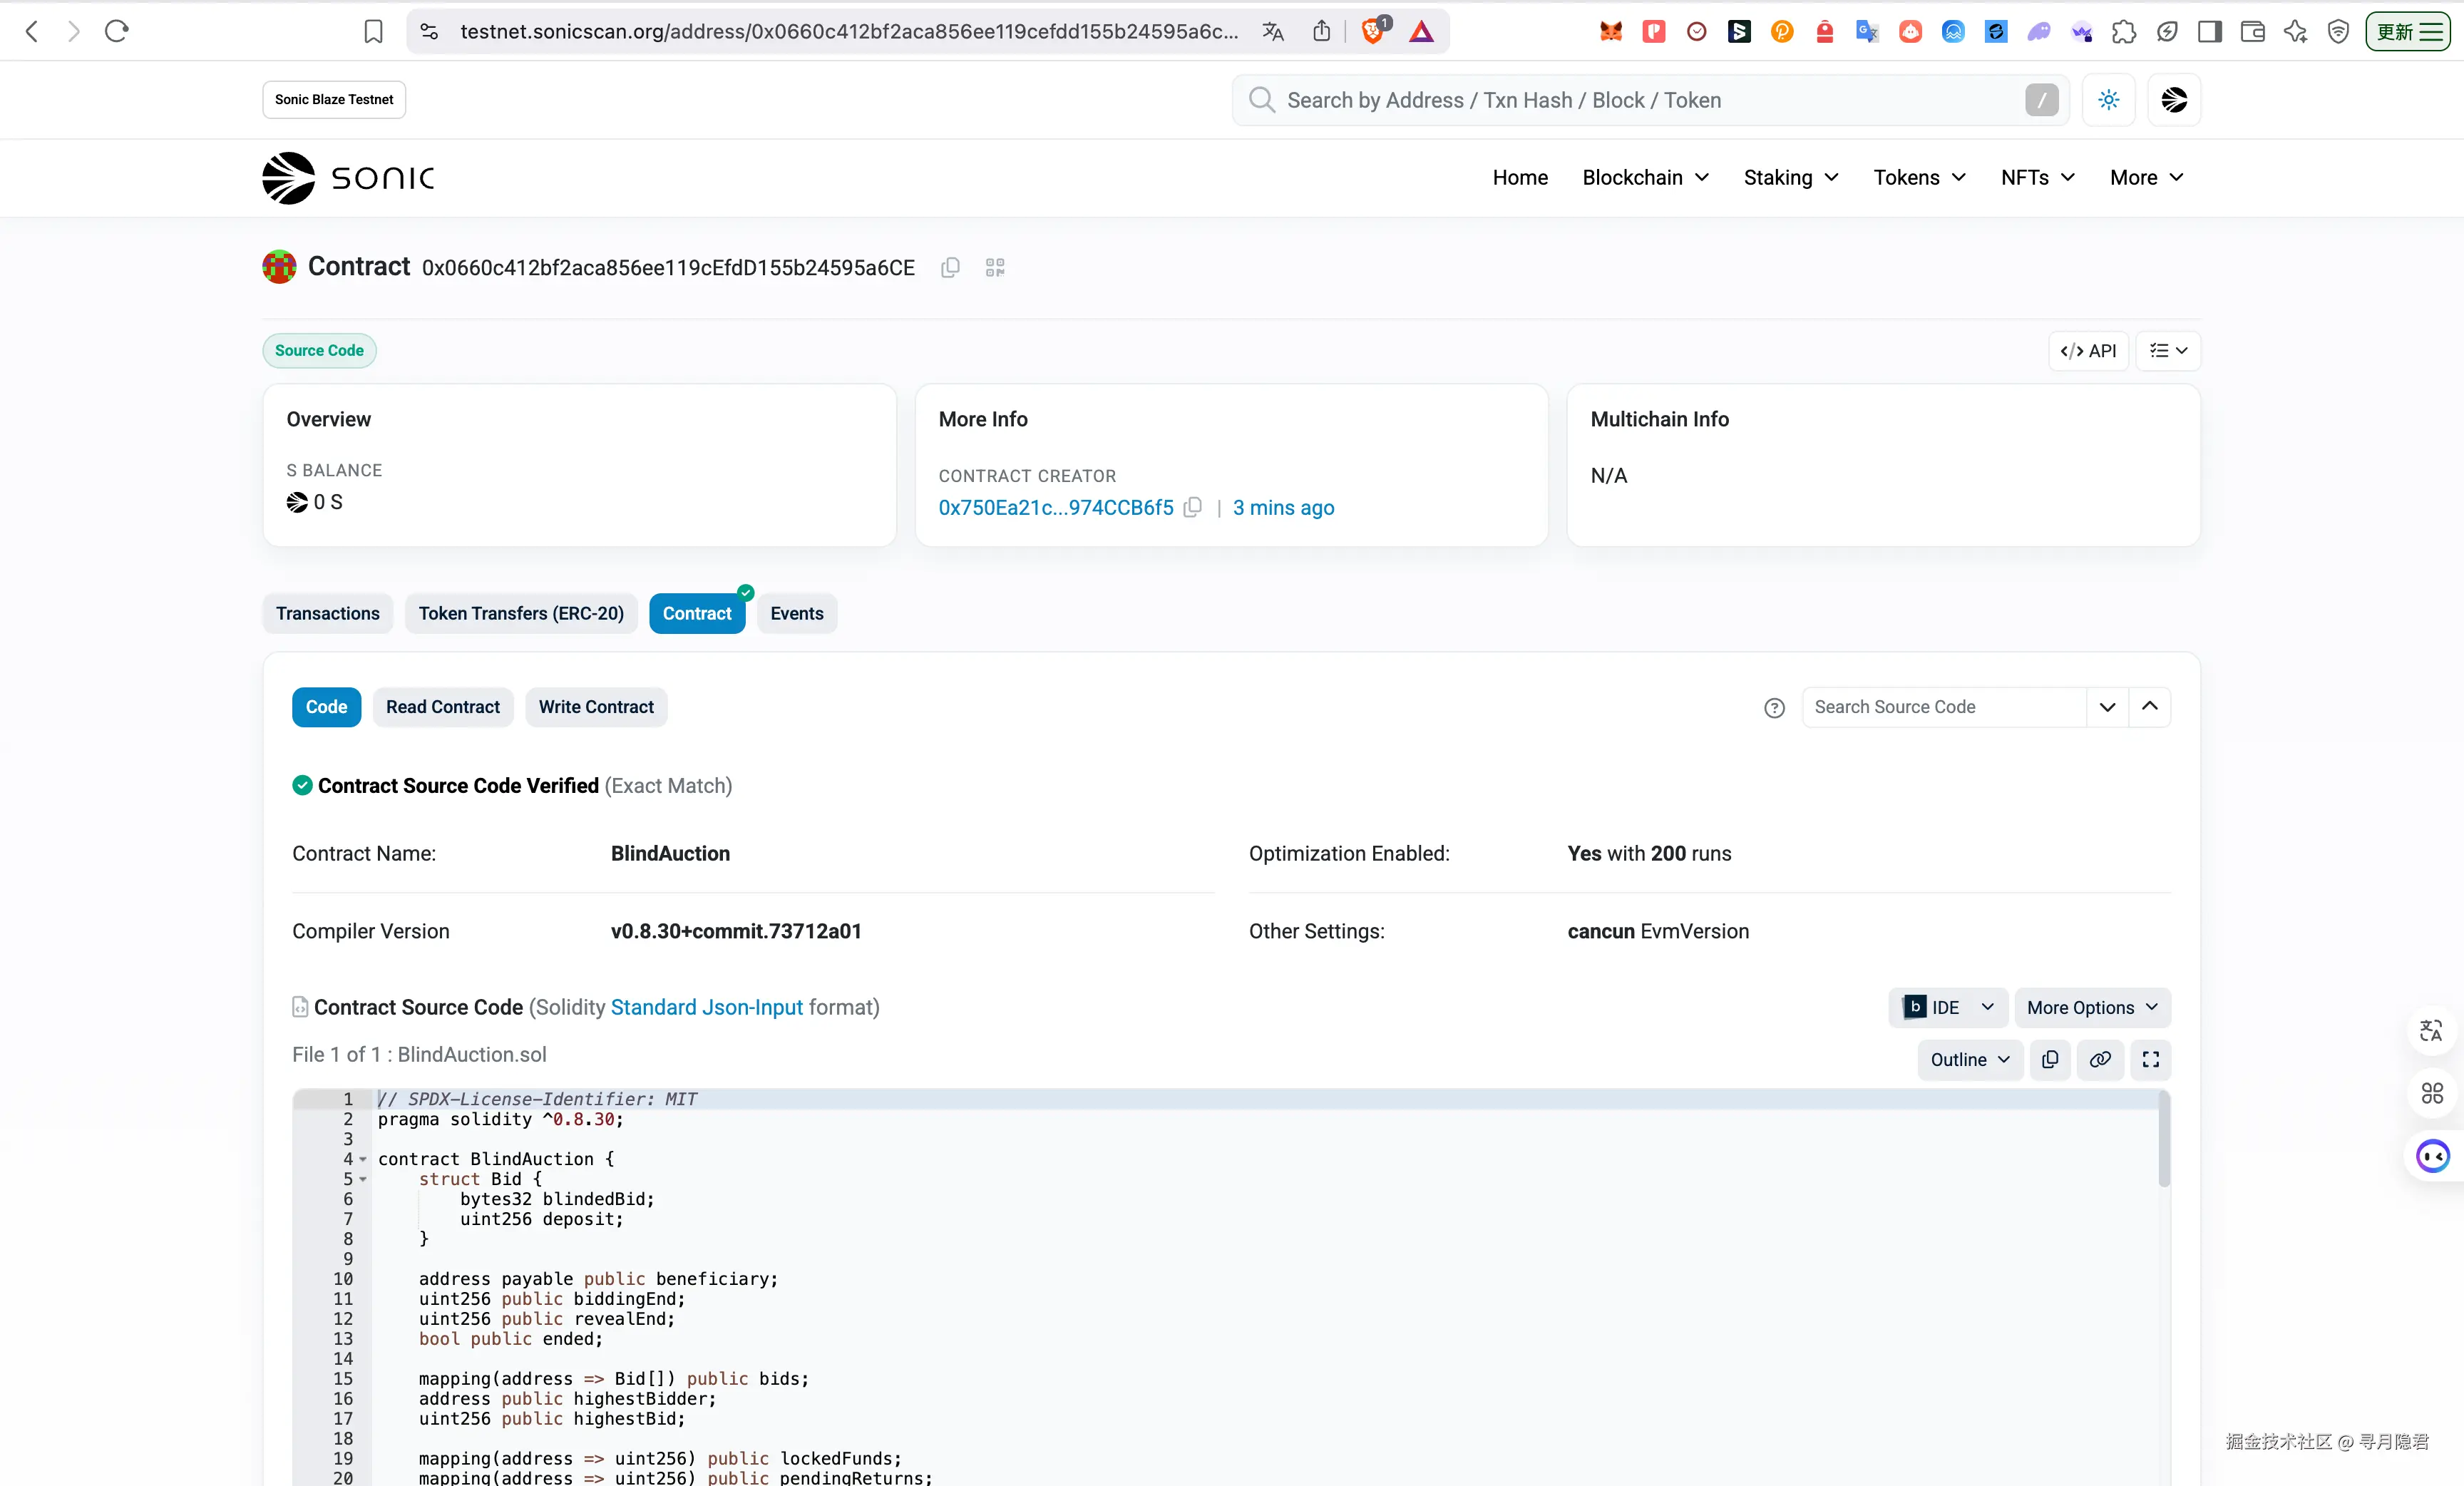
Task: Focus the Search Source Code field
Action: (1942, 707)
